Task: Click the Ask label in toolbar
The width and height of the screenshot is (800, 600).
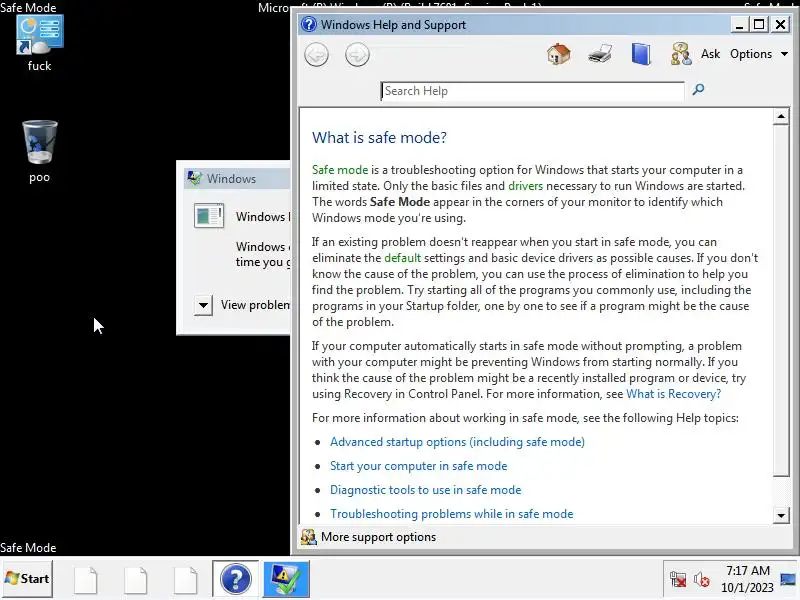Action: tap(710, 54)
